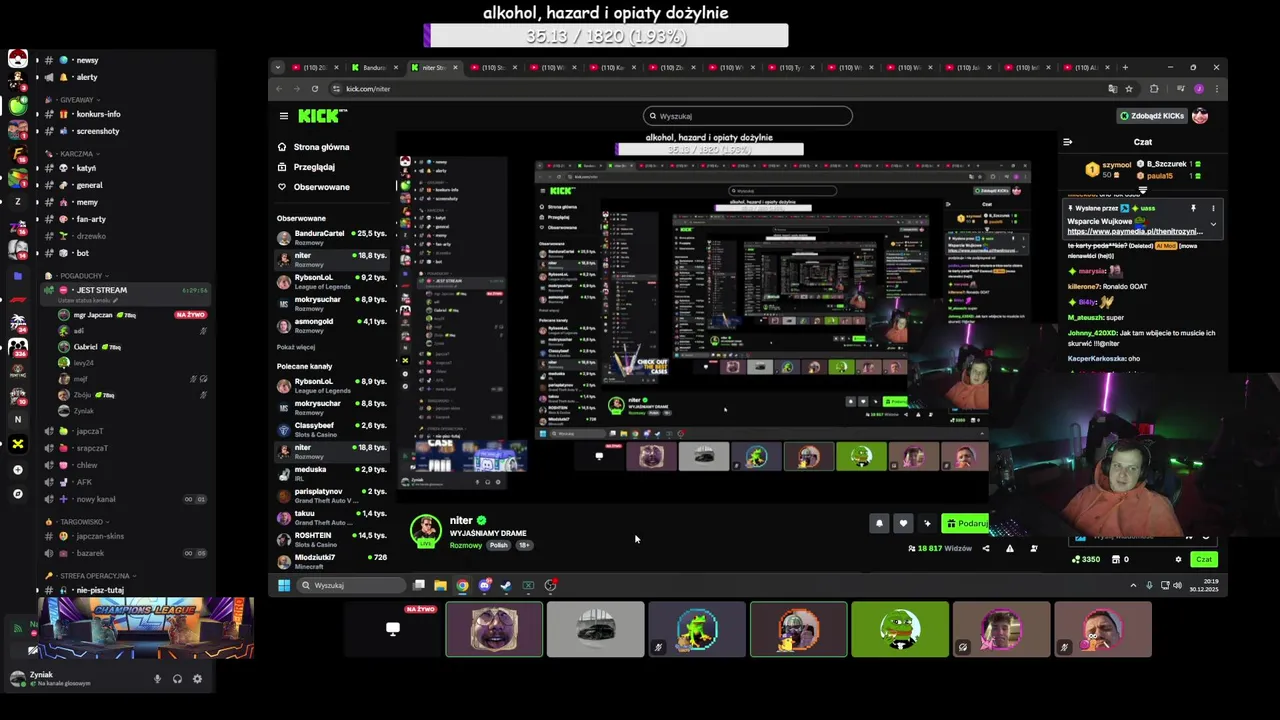Click the top Discord home server icon

tap(17, 59)
